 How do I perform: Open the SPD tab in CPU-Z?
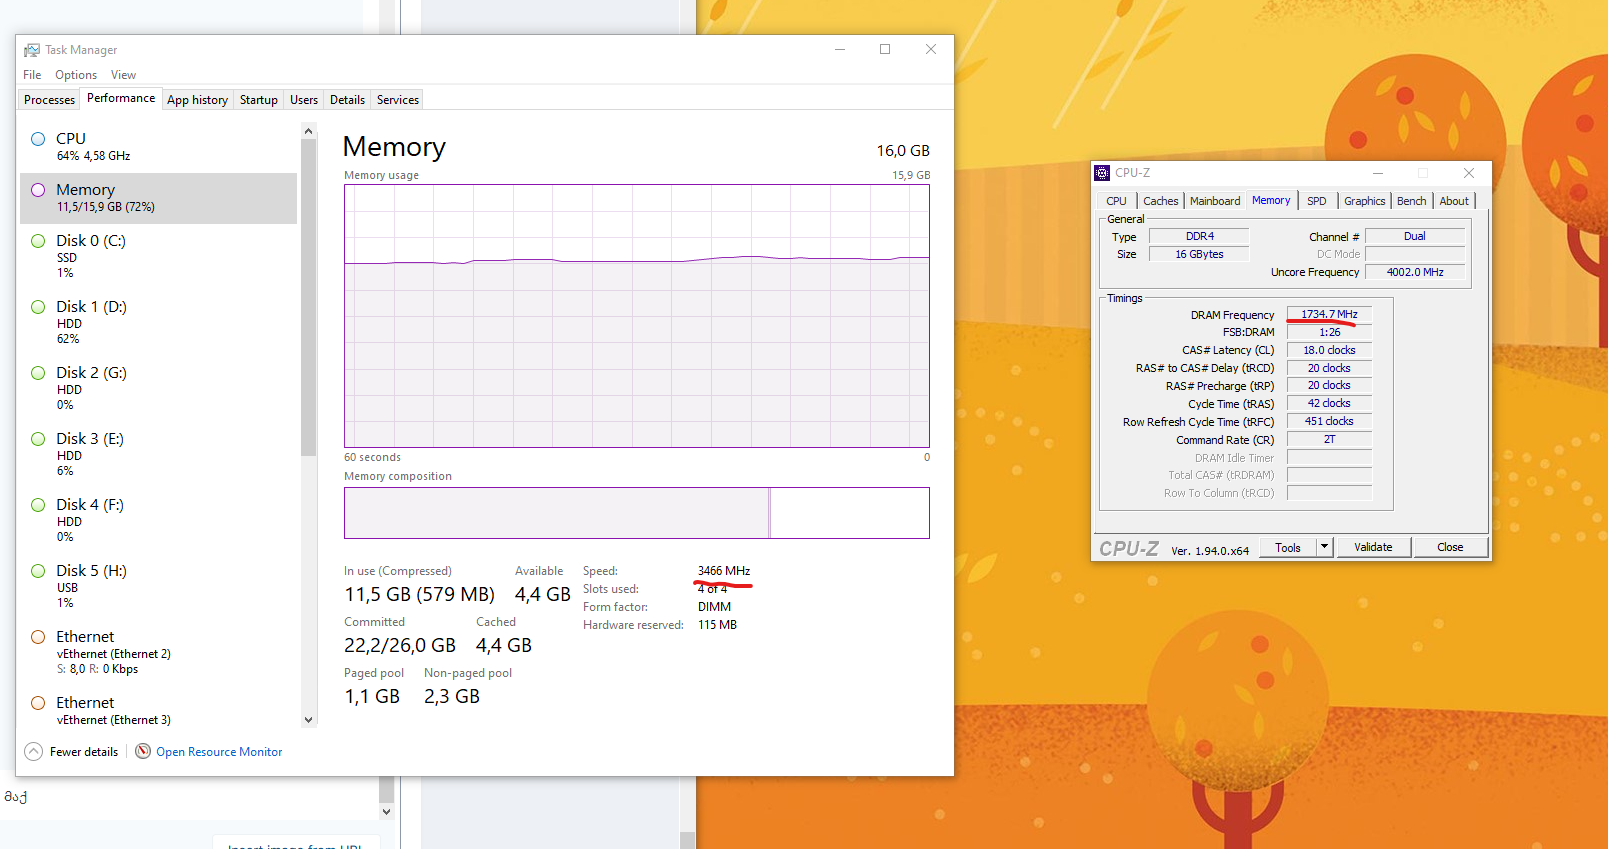[1317, 201]
